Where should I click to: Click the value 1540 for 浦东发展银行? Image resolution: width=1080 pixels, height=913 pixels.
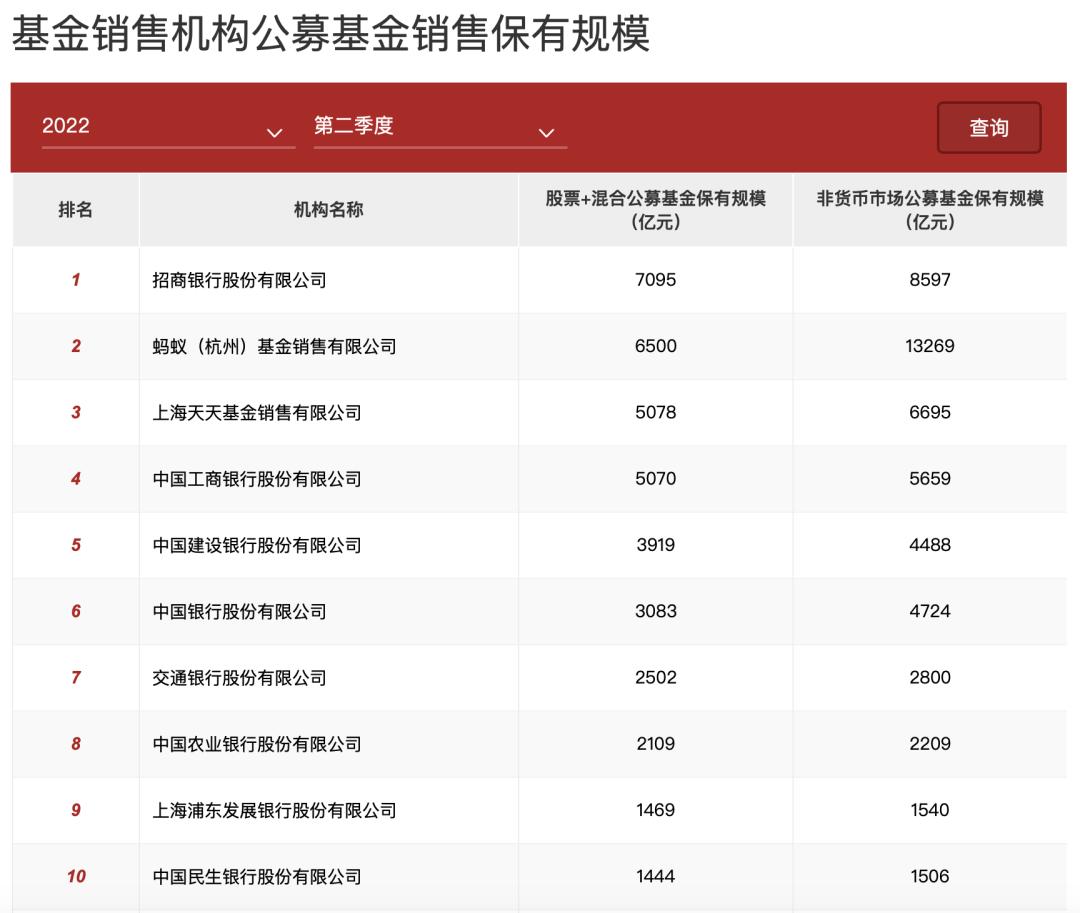[930, 810]
